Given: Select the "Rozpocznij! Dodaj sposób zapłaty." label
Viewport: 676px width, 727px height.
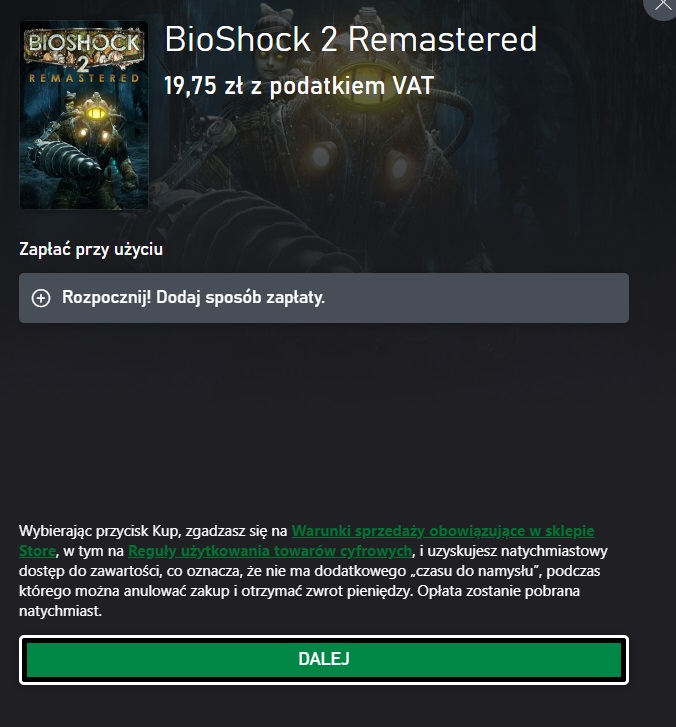Looking at the screenshot, I should (193, 297).
